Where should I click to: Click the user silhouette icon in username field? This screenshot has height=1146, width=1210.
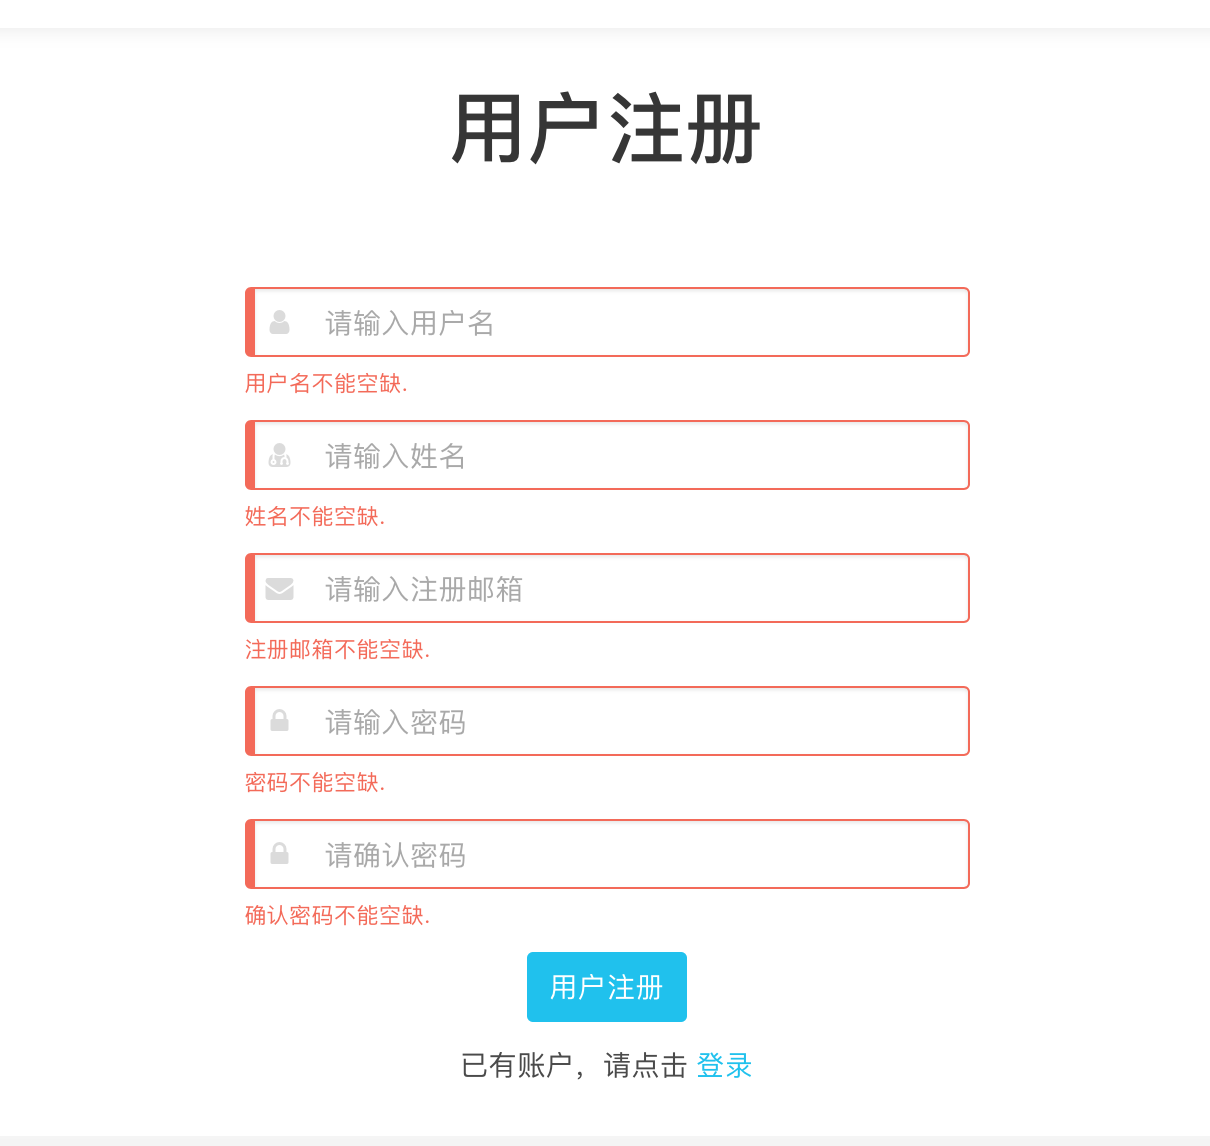280,322
